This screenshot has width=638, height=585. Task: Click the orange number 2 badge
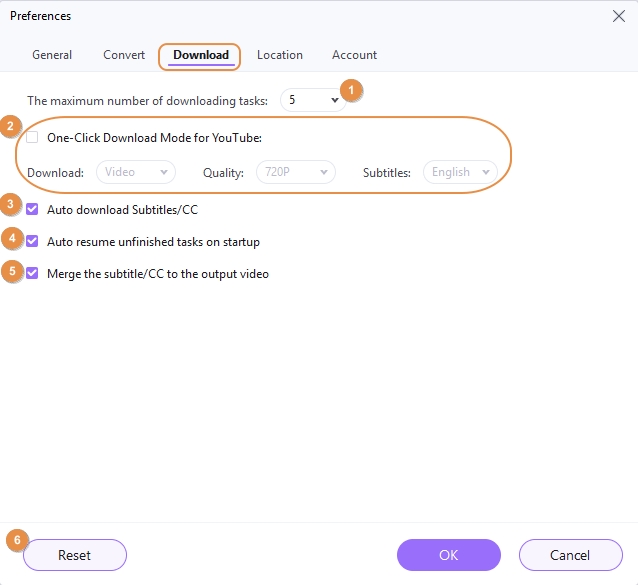click(11, 126)
